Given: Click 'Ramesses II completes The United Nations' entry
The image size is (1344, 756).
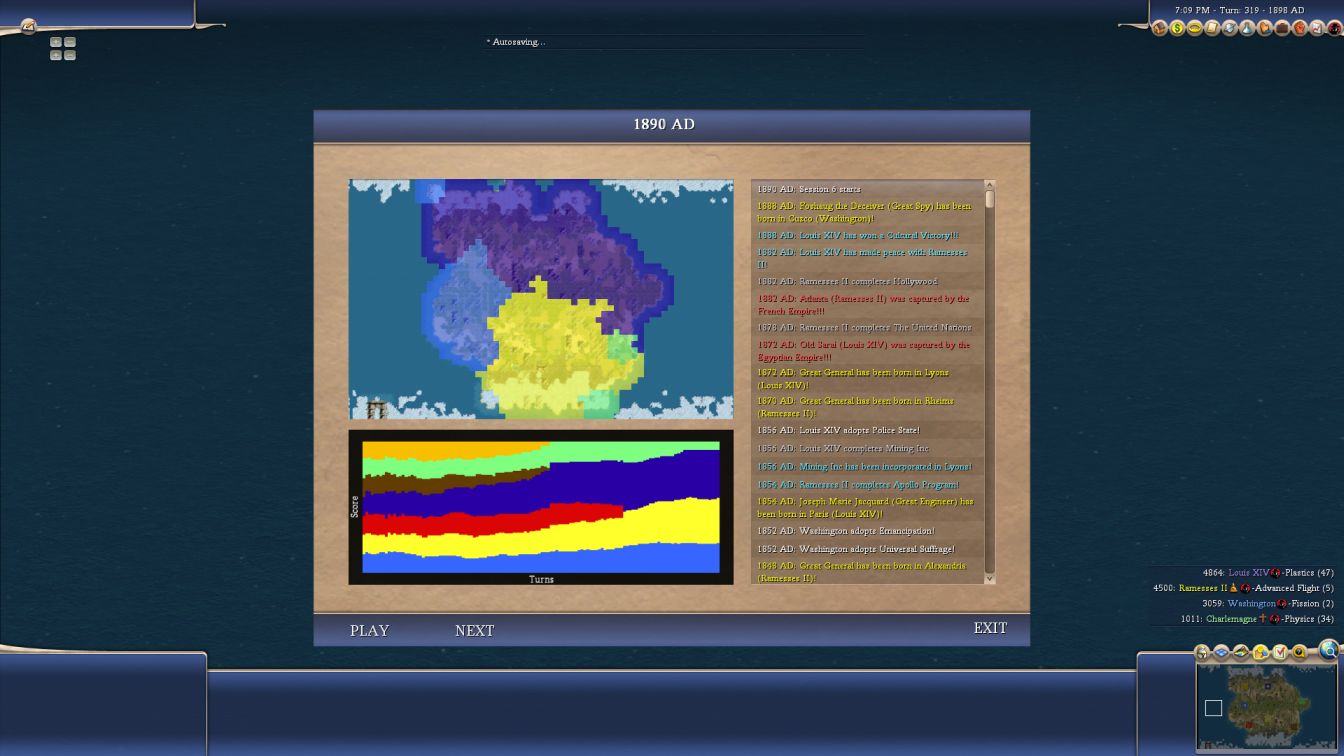Looking at the screenshot, I should [864, 328].
